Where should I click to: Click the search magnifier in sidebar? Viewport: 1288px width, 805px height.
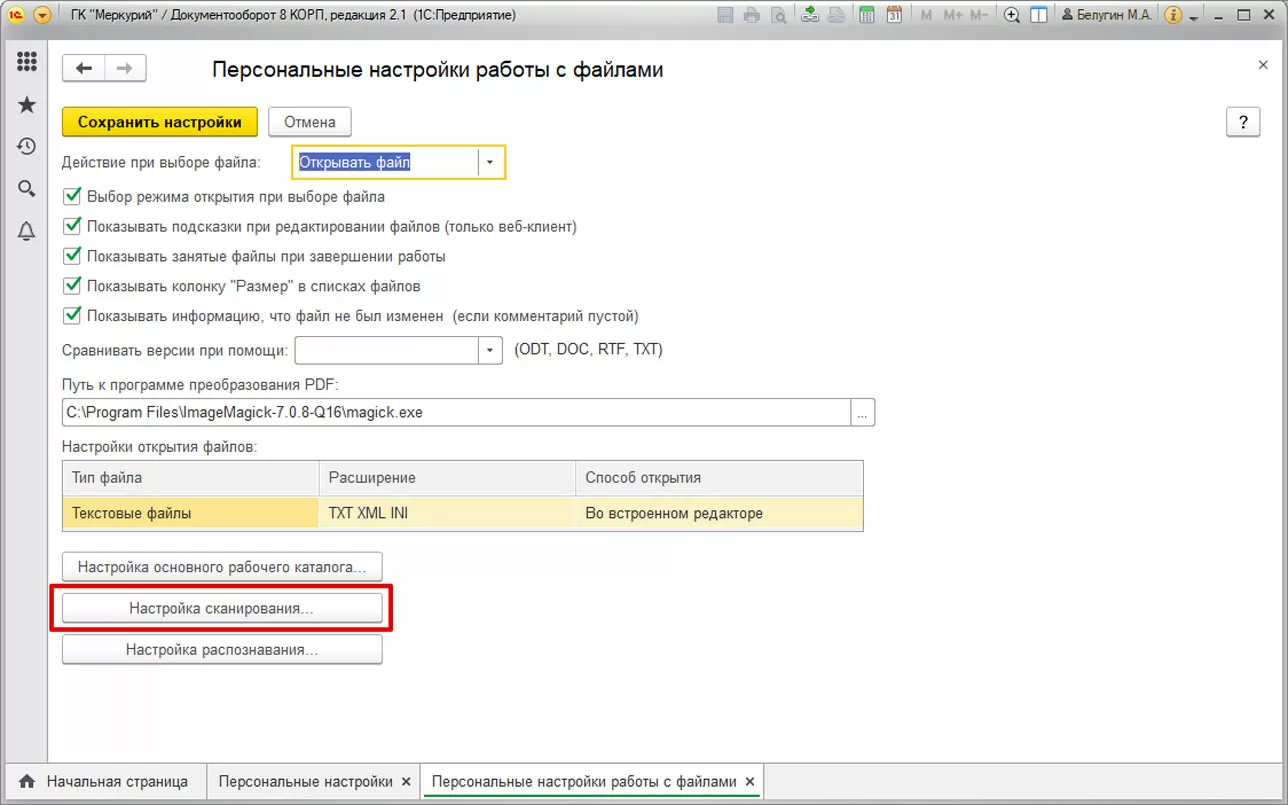coord(27,188)
